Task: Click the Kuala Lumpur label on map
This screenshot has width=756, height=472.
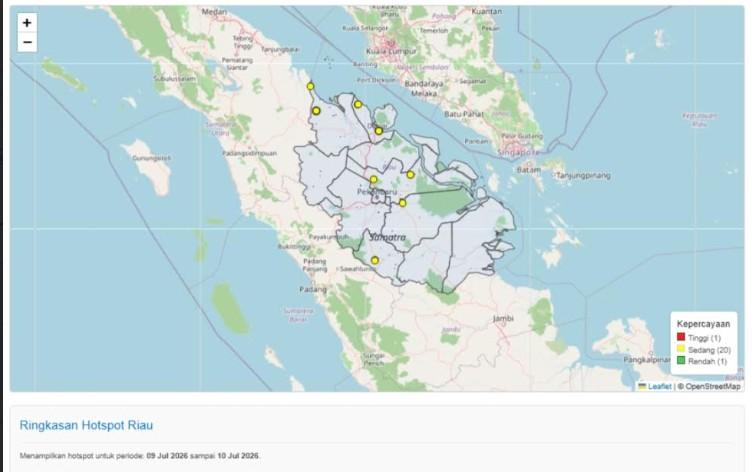Action: pos(391,51)
